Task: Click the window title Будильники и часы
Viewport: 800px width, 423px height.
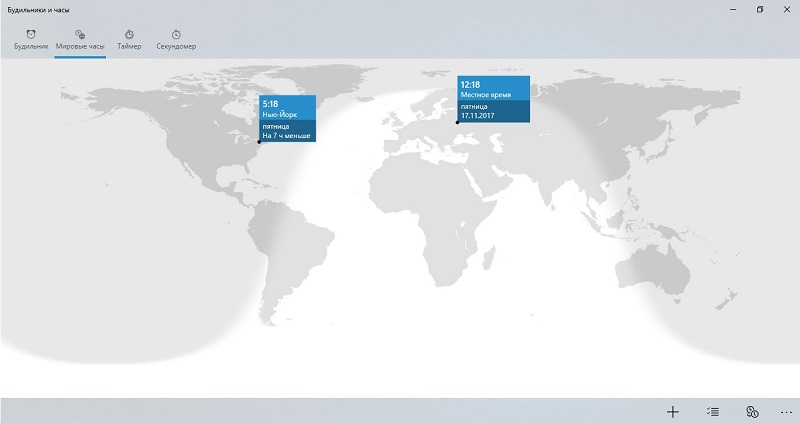Action: (38, 10)
